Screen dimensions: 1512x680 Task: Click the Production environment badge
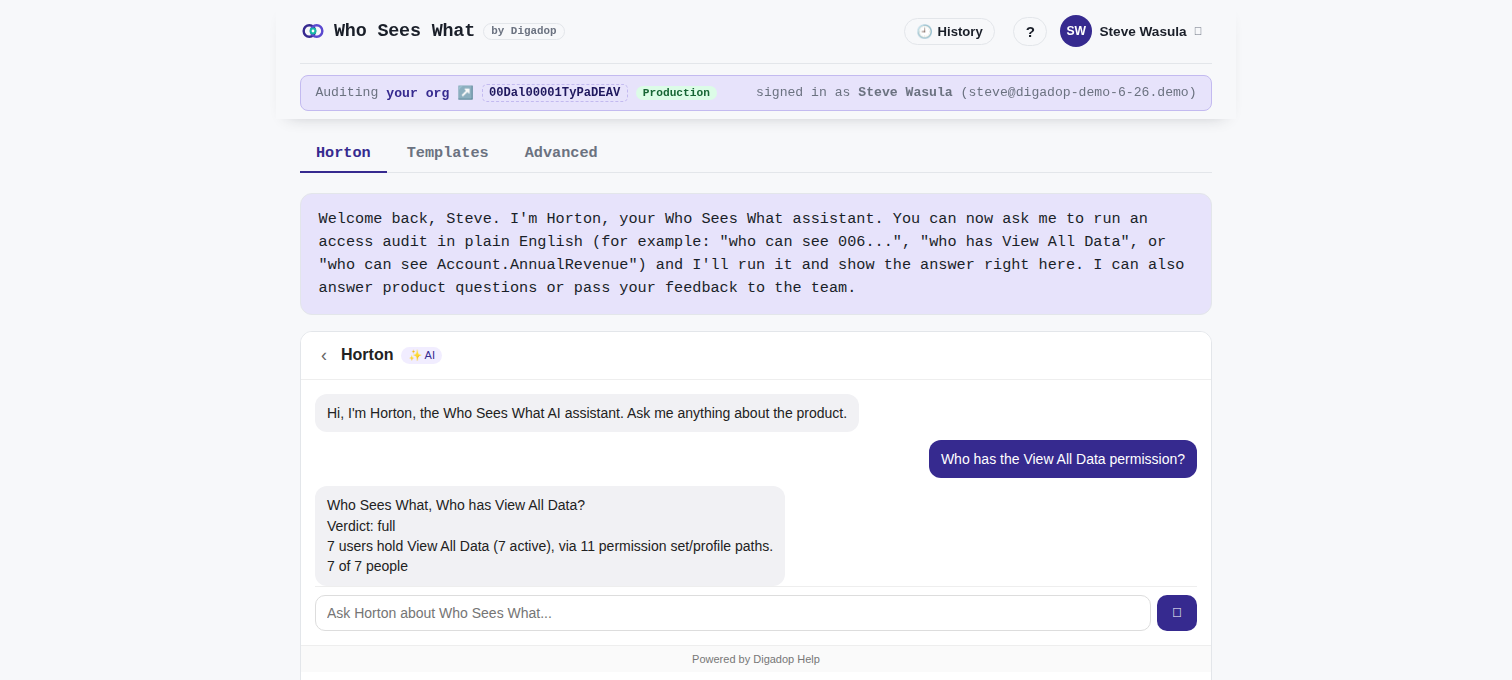[676, 92]
